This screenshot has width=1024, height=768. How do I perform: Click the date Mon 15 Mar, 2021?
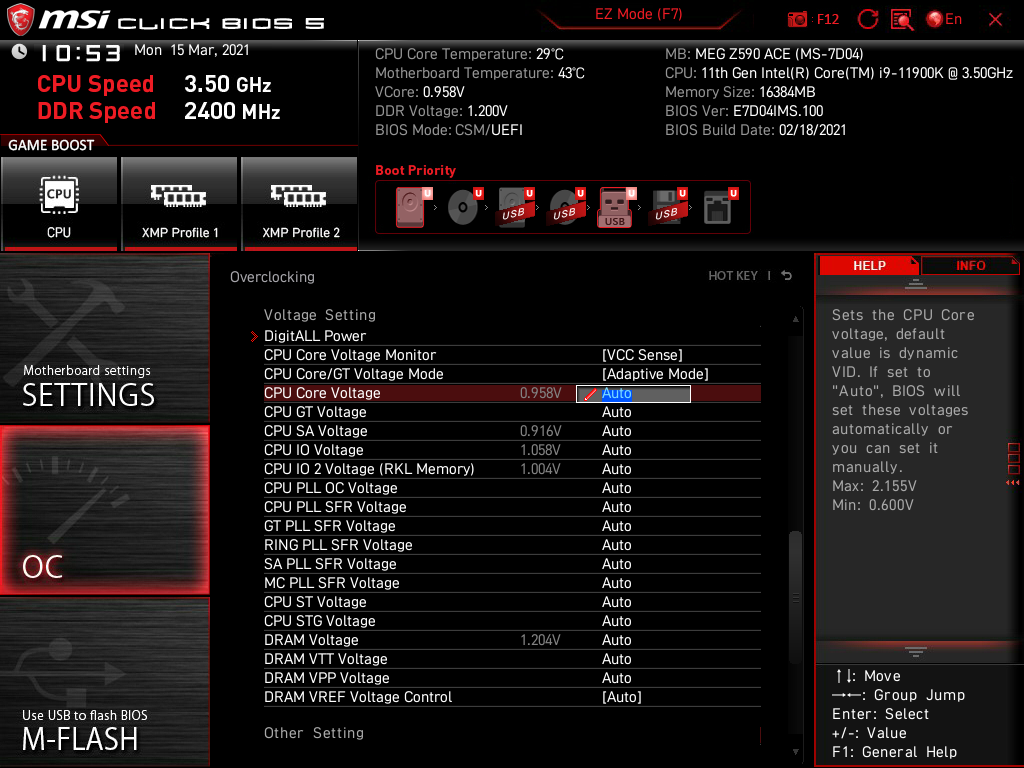pyautogui.click(x=191, y=50)
